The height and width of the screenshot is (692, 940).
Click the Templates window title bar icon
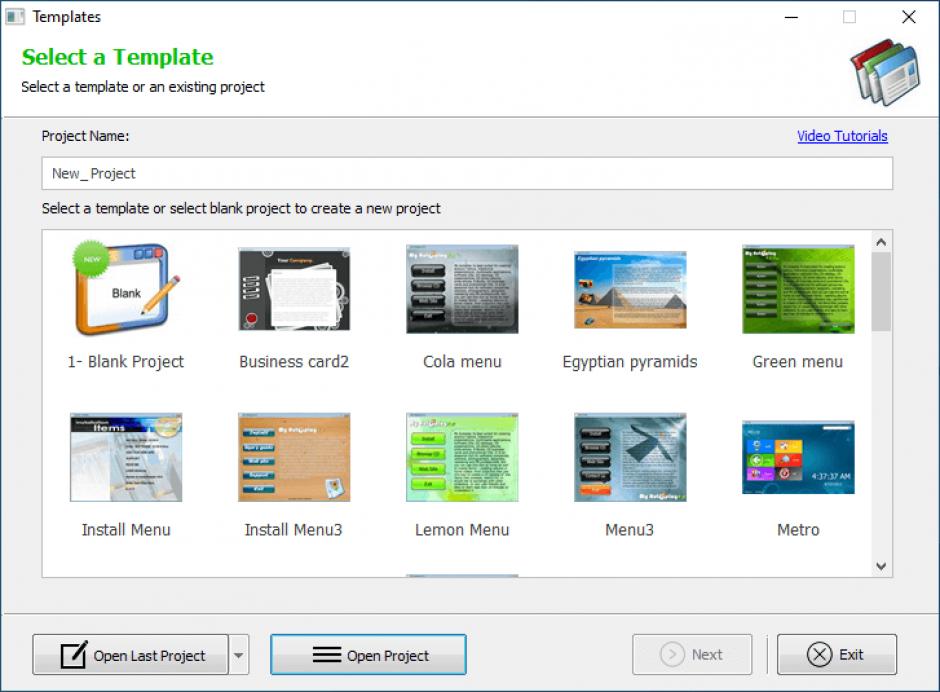[x=15, y=17]
